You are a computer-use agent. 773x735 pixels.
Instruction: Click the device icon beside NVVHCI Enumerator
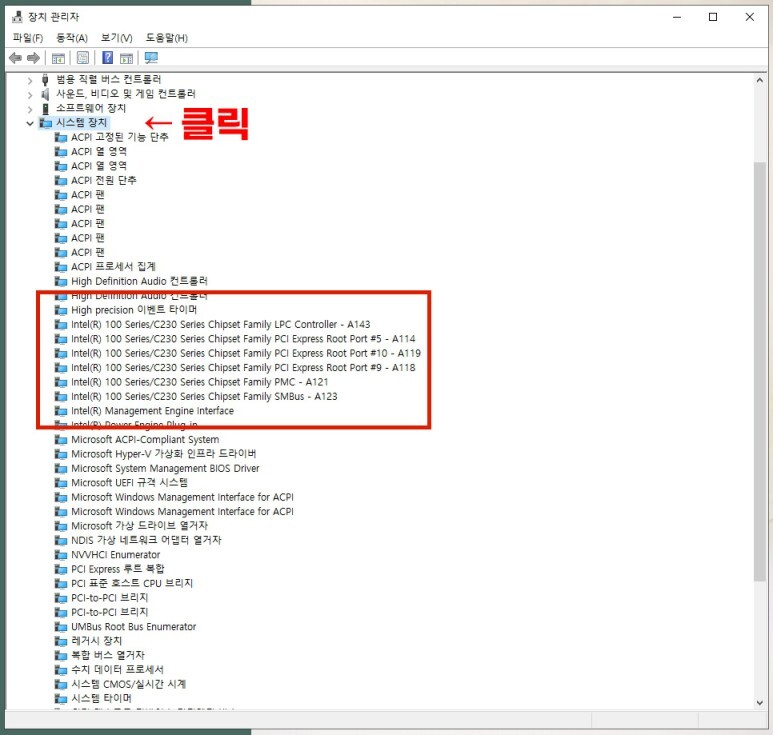coord(61,555)
